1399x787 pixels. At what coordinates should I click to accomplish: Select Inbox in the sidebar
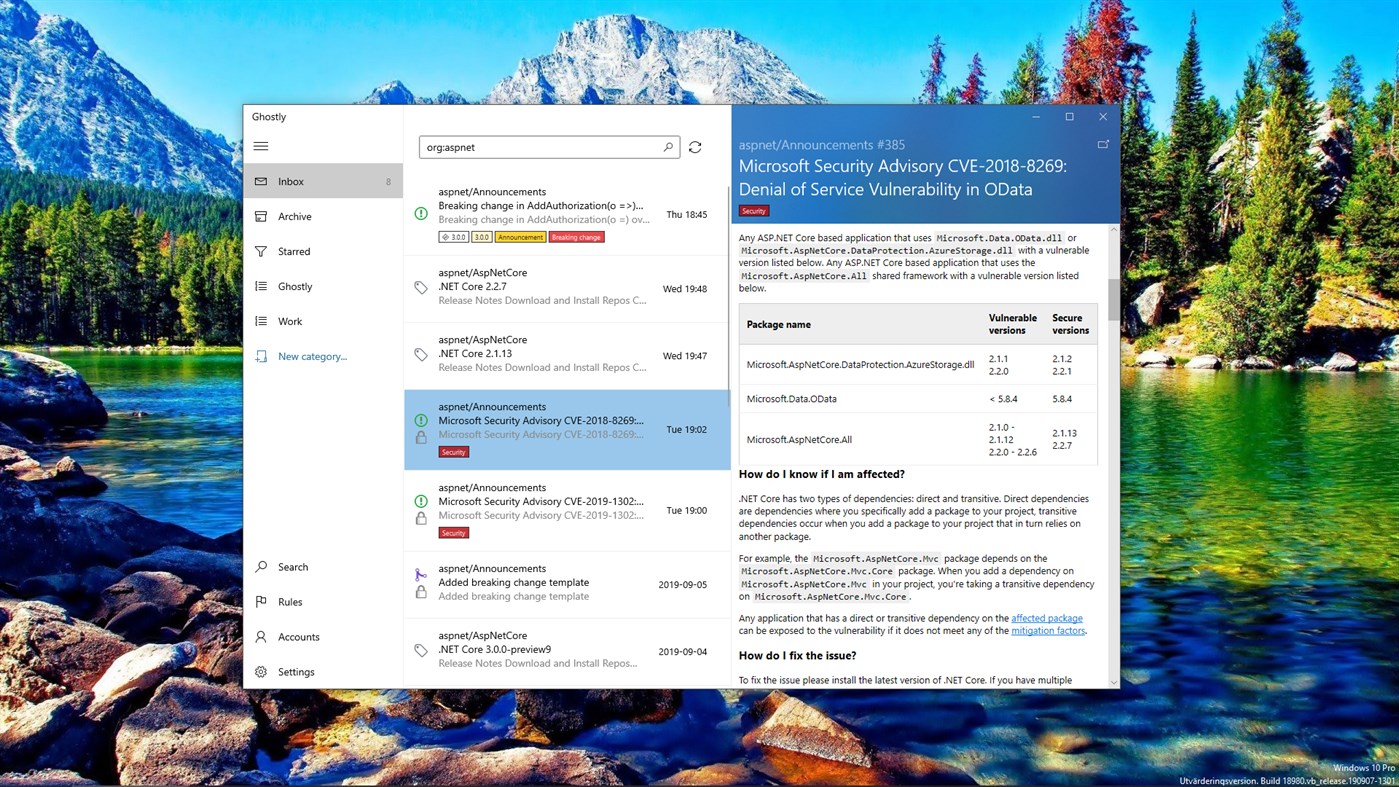click(x=323, y=181)
